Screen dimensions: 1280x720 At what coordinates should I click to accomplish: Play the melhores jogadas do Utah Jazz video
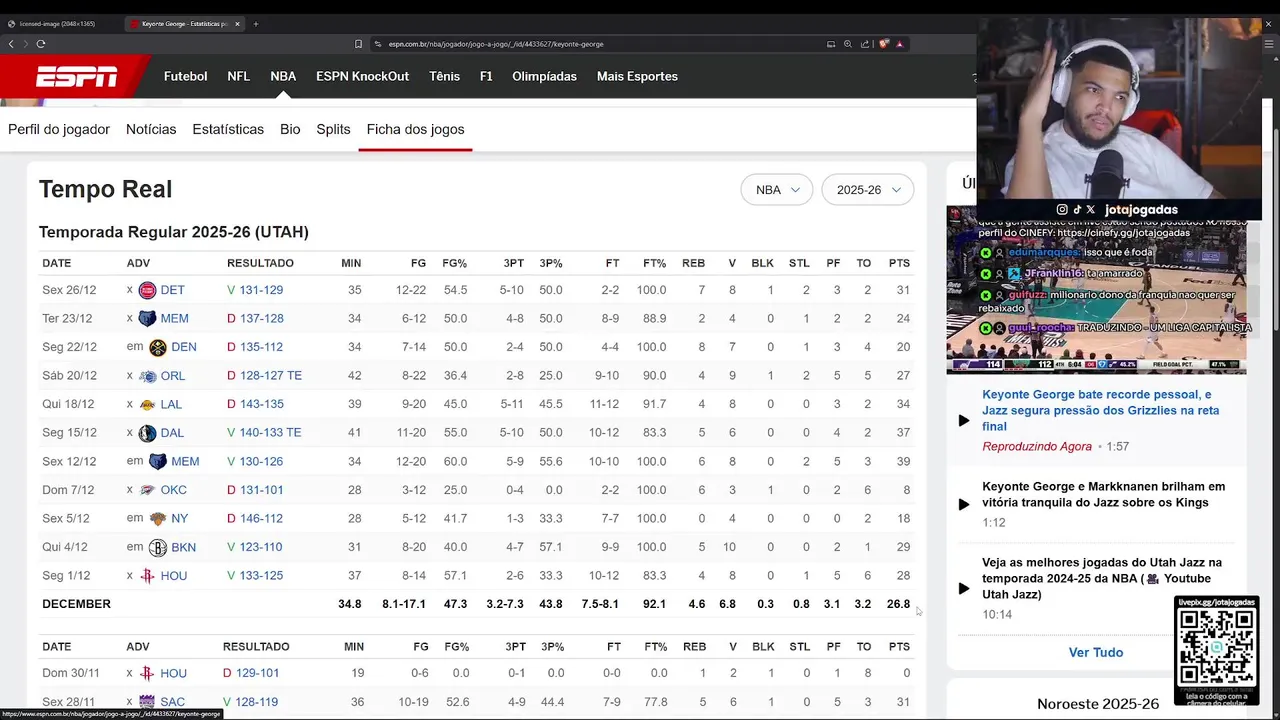click(x=964, y=588)
